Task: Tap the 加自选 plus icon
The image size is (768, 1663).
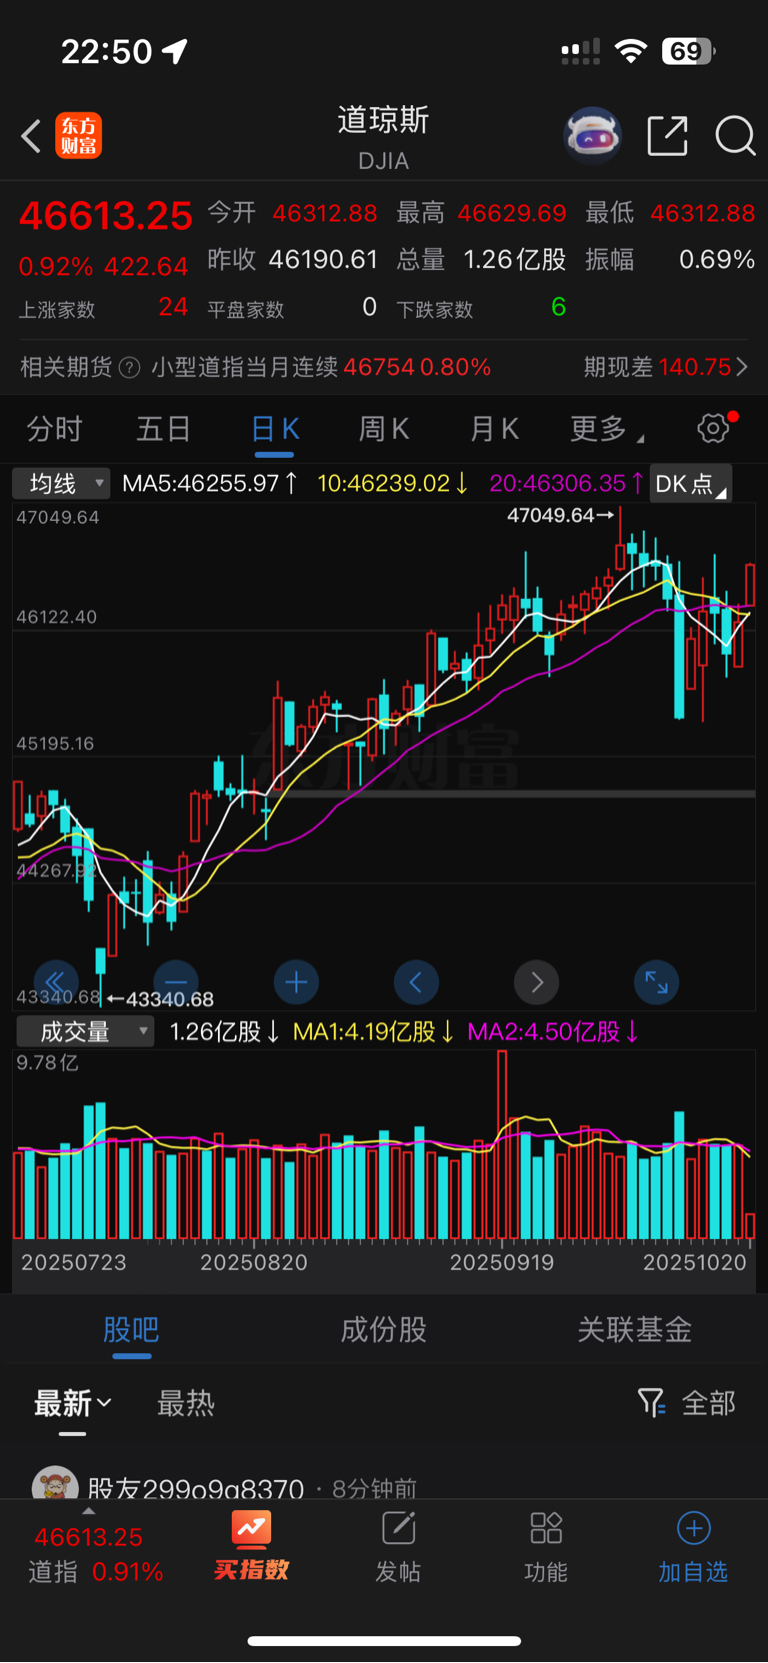Action: 694,1528
